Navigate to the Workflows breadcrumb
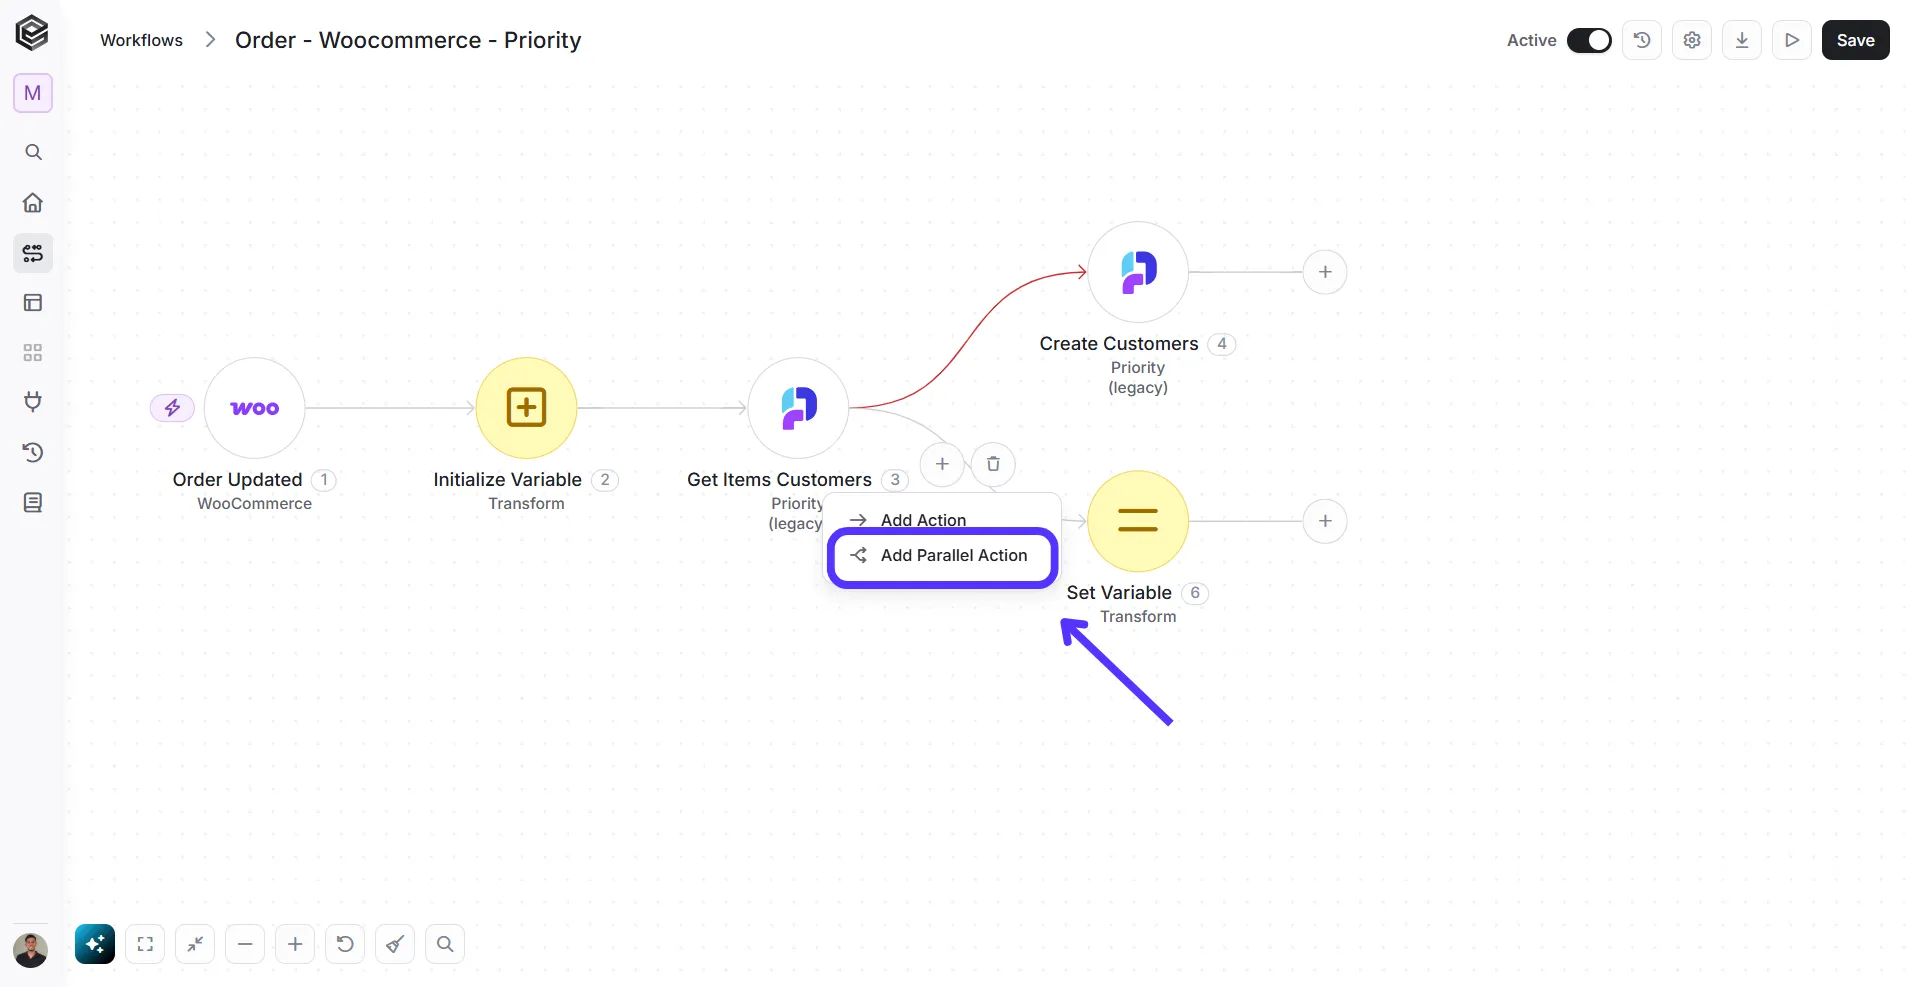 click(x=141, y=40)
